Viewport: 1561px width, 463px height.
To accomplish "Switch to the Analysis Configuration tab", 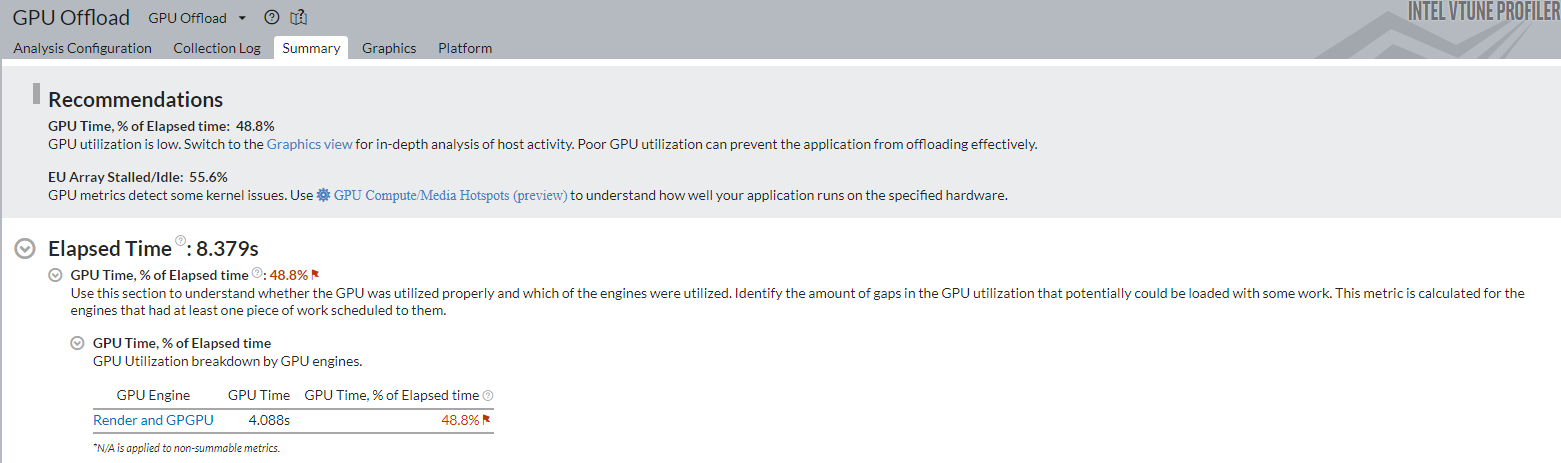I will point(82,48).
